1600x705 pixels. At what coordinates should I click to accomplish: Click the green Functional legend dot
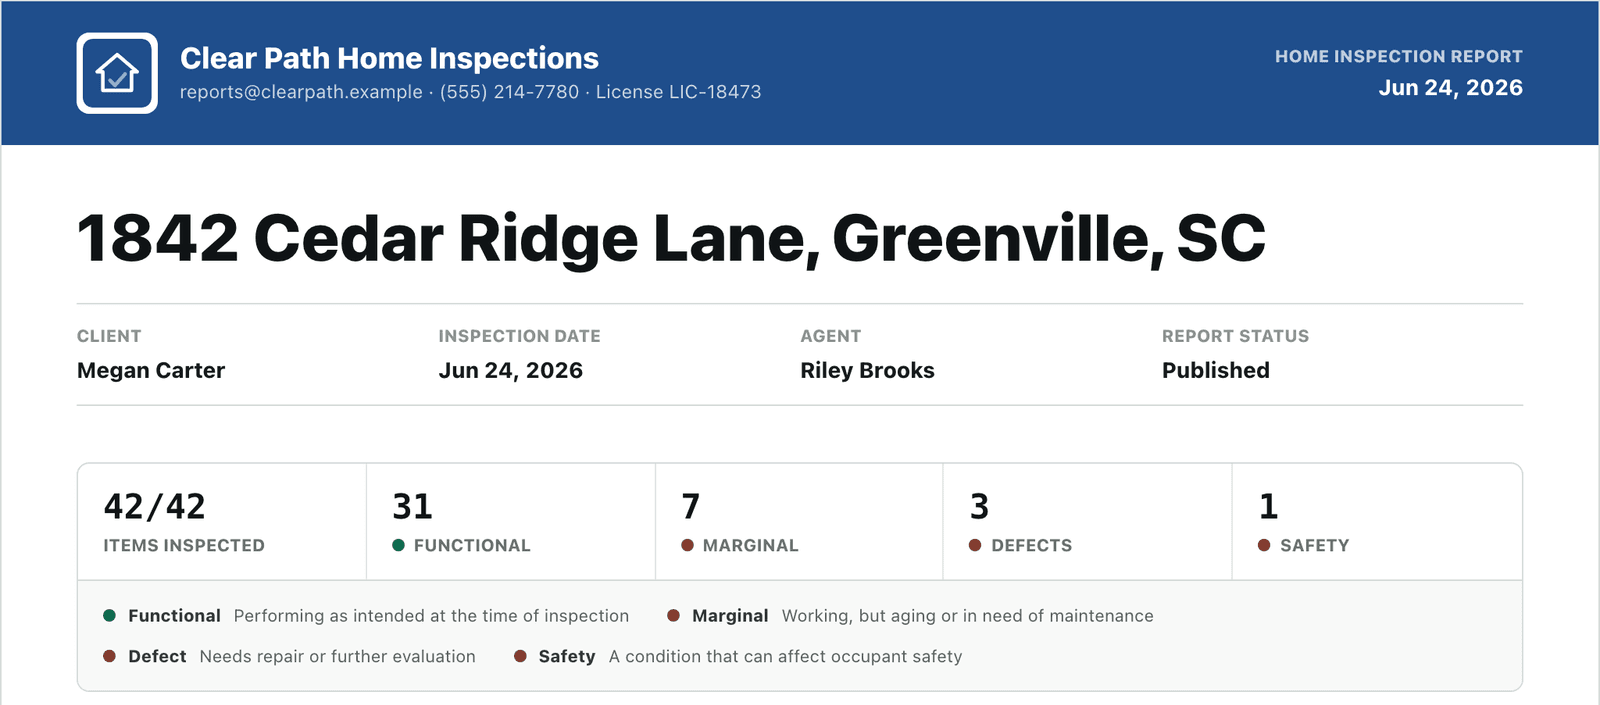[x=109, y=615]
